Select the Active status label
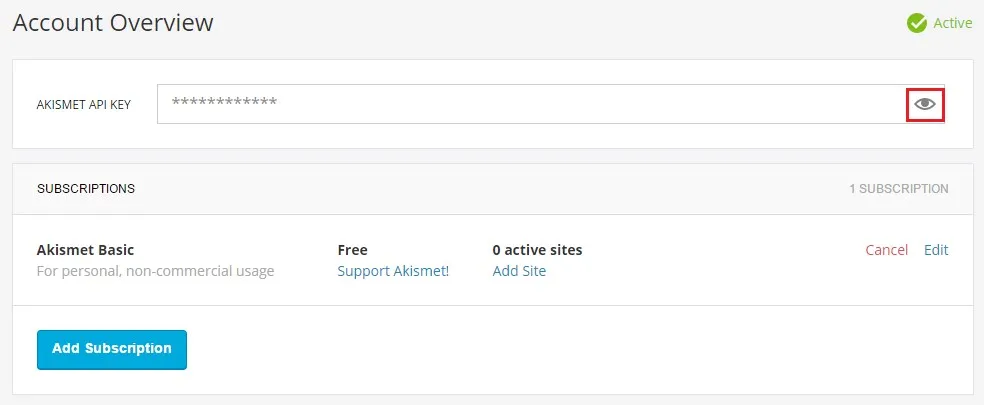The image size is (984, 405). [952, 23]
